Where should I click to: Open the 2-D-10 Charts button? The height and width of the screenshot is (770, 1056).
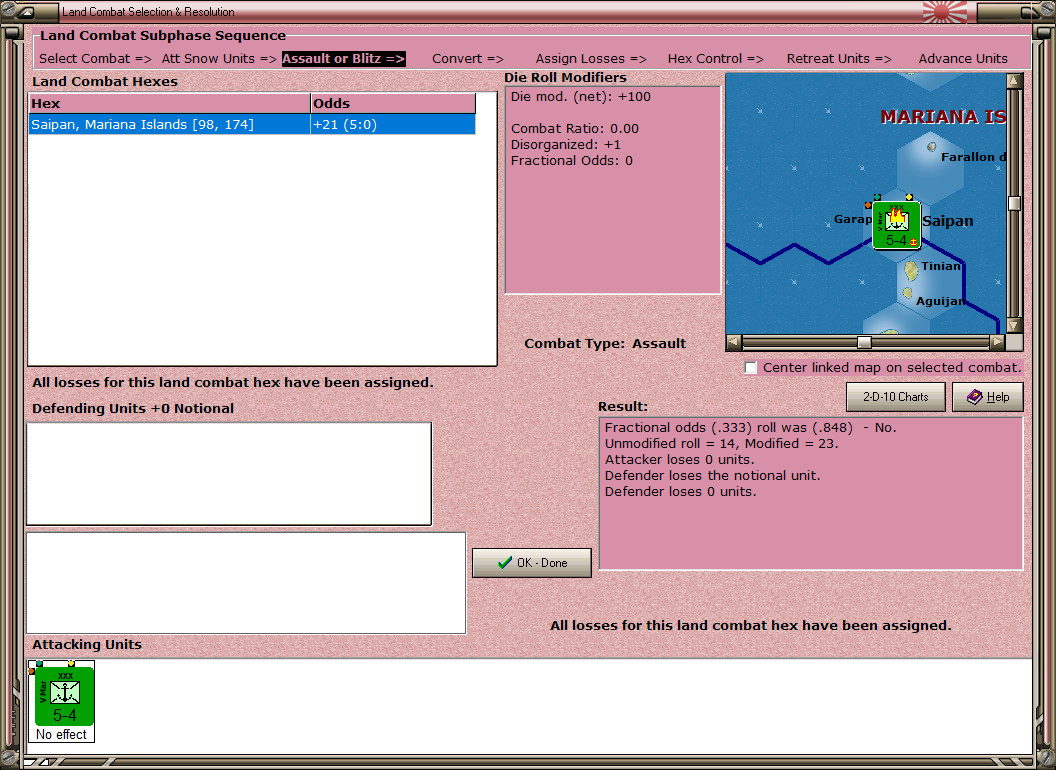coord(895,397)
